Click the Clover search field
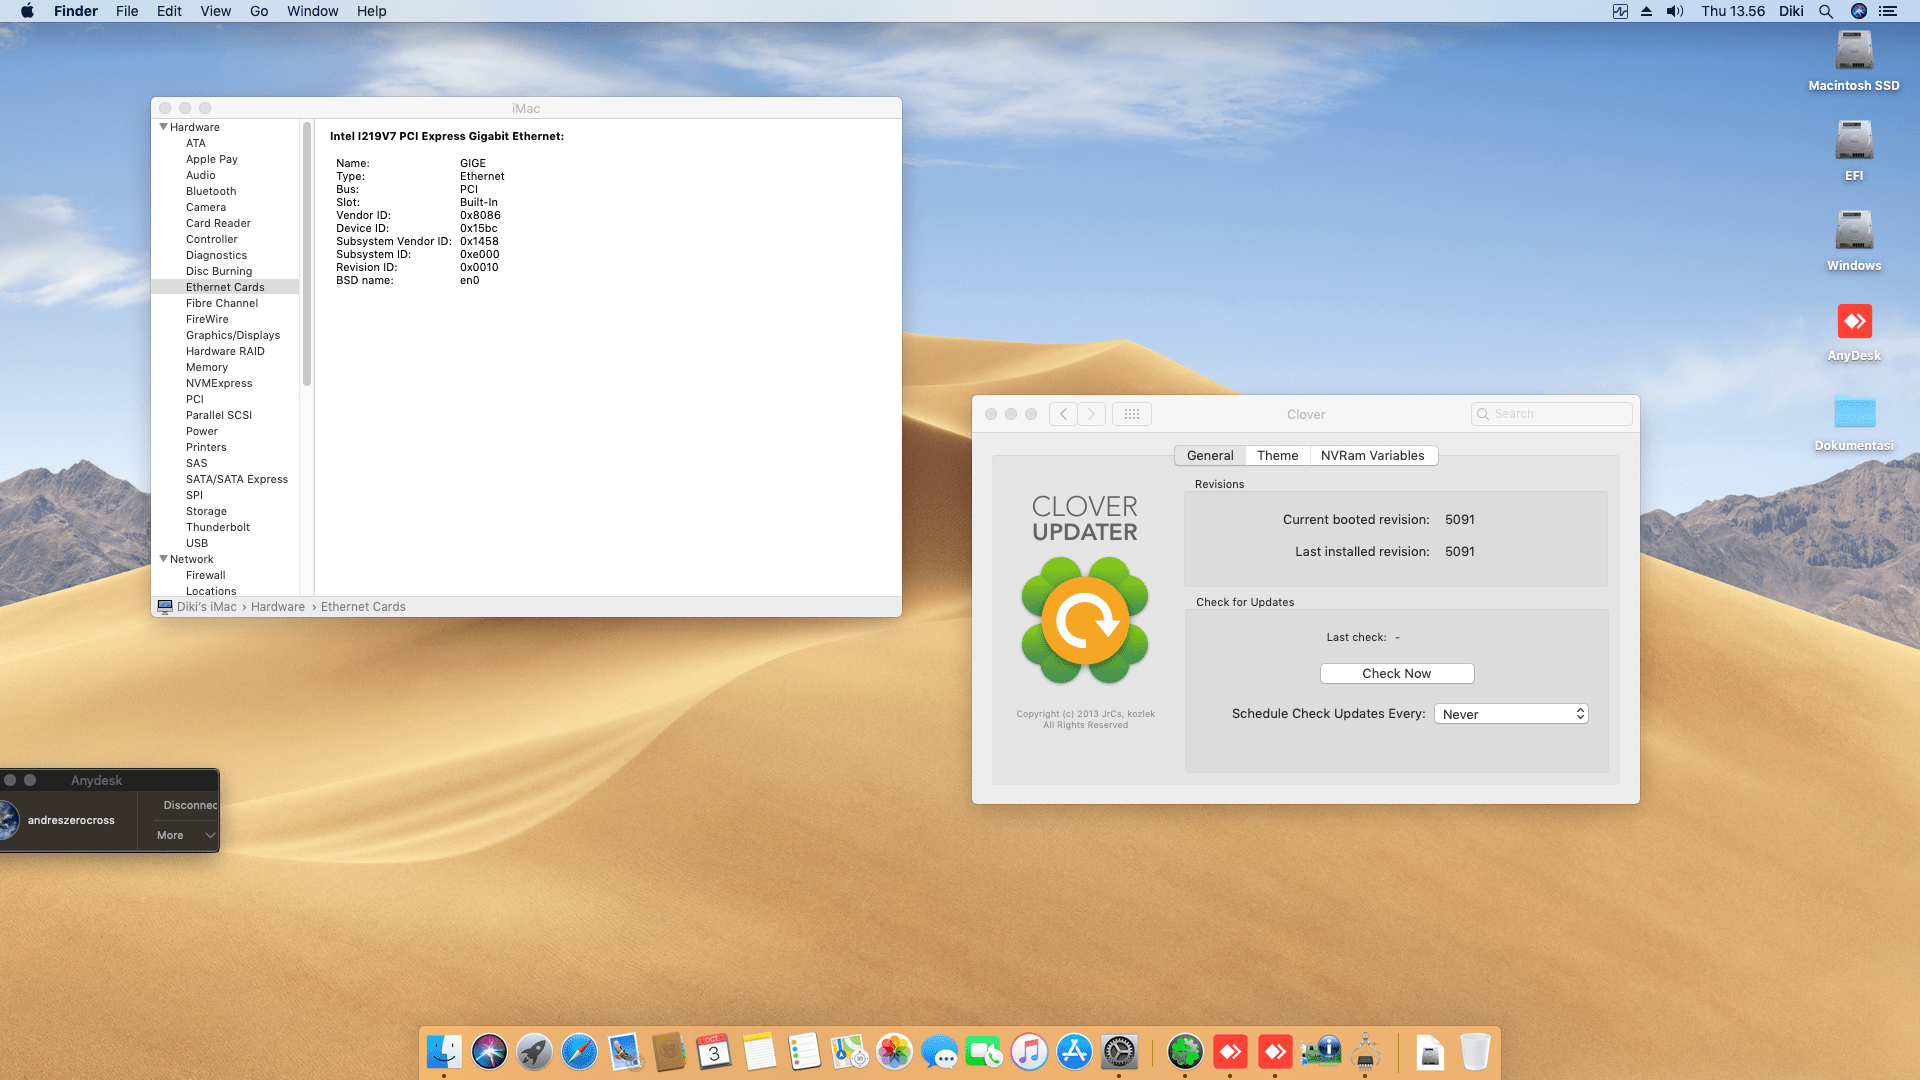1920x1080 pixels. (1555, 414)
